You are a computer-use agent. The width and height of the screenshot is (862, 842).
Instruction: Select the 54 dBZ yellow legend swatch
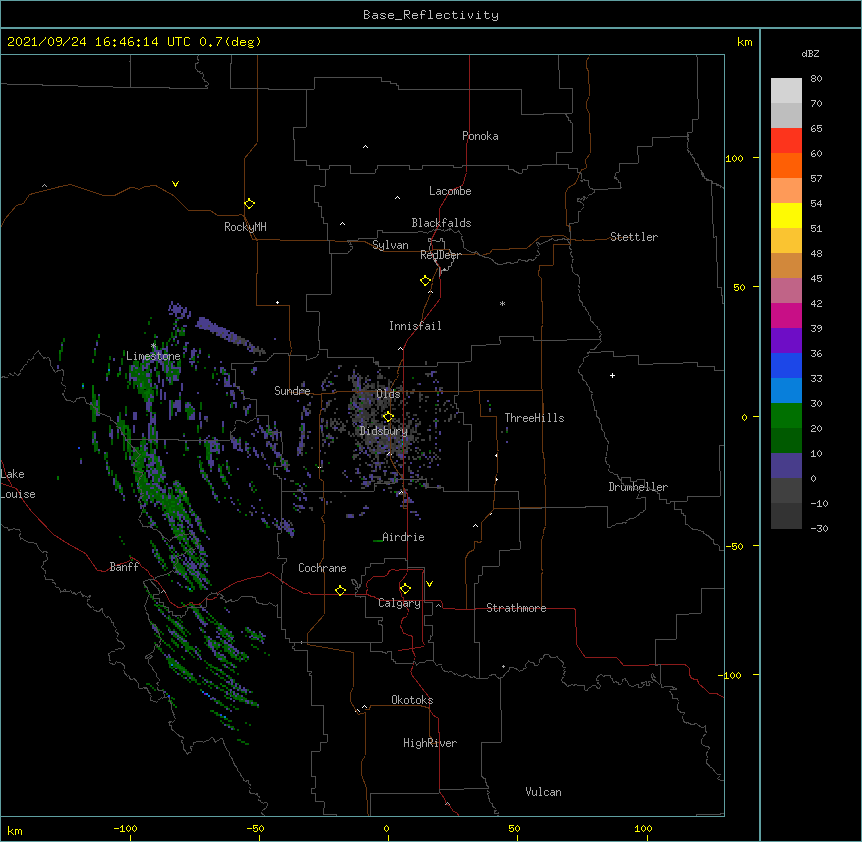coord(786,215)
